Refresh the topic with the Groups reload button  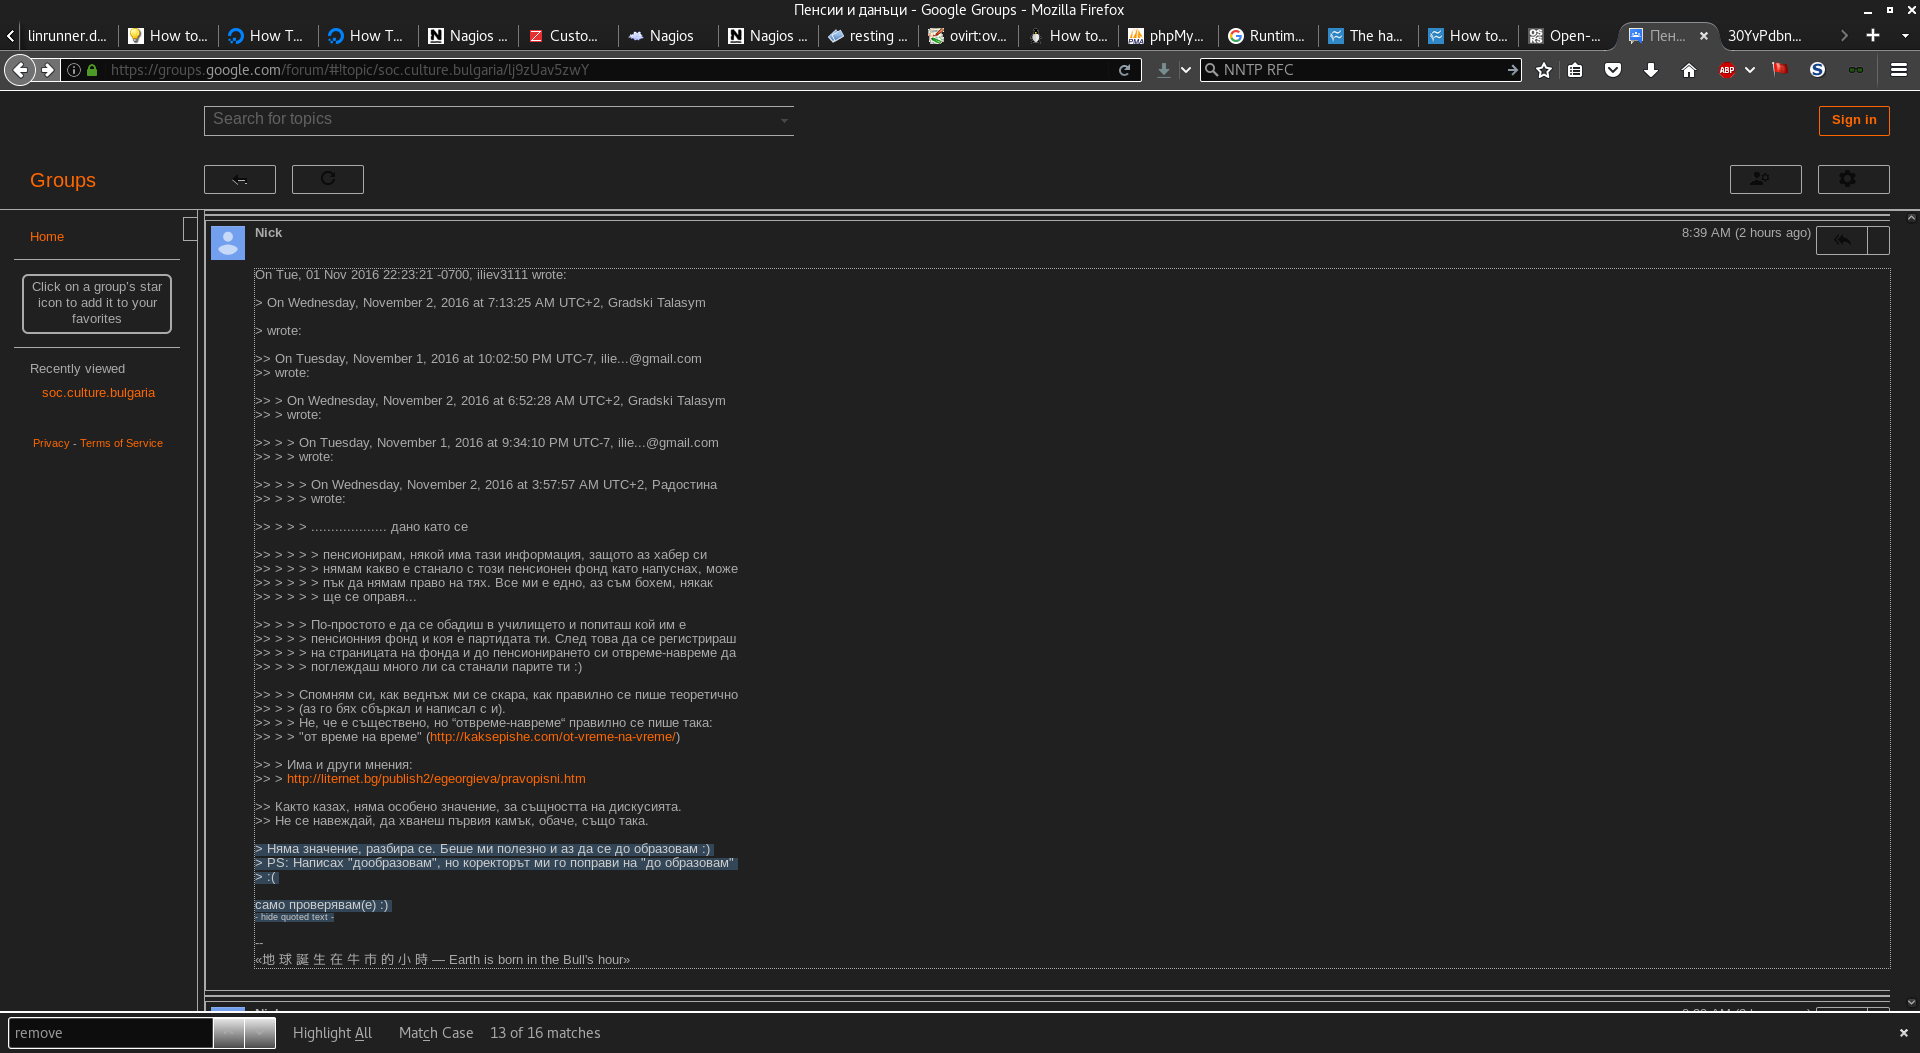point(328,179)
